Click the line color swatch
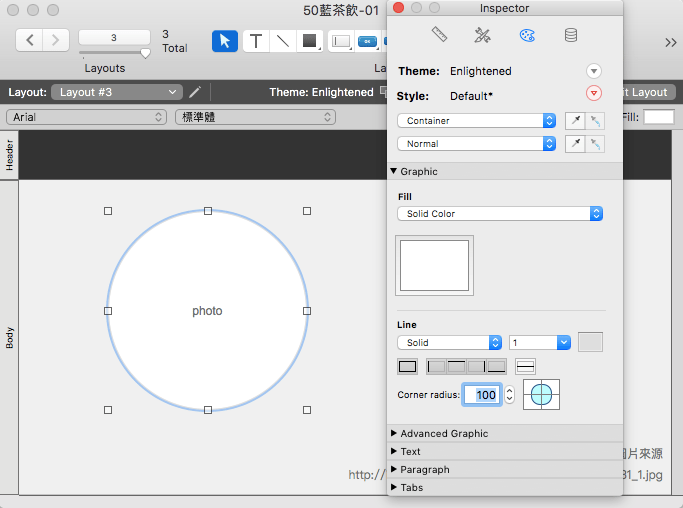Viewport: 683px width, 508px height. tap(590, 342)
